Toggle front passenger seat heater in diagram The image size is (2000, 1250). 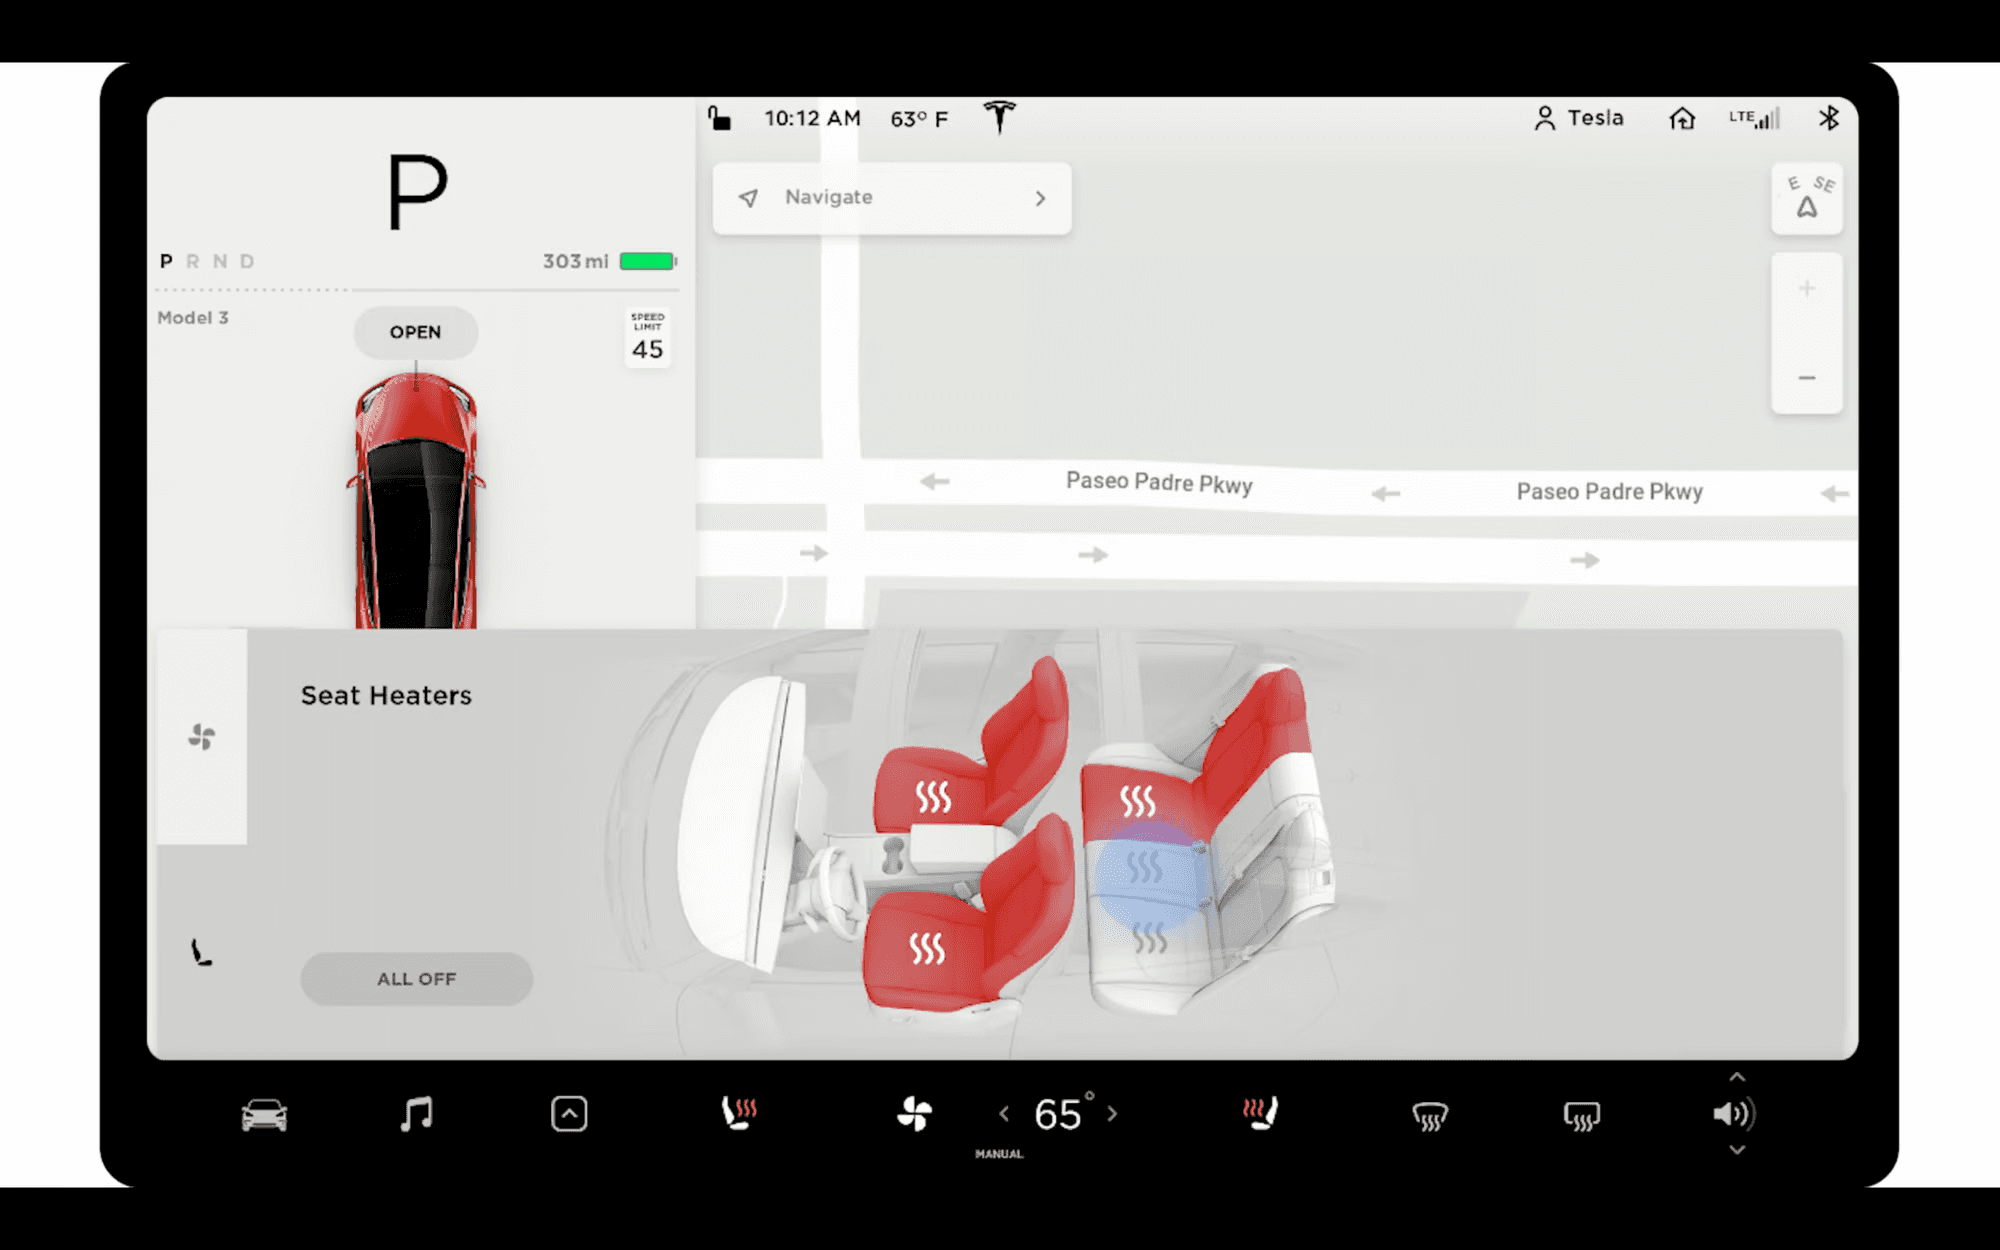click(933, 797)
